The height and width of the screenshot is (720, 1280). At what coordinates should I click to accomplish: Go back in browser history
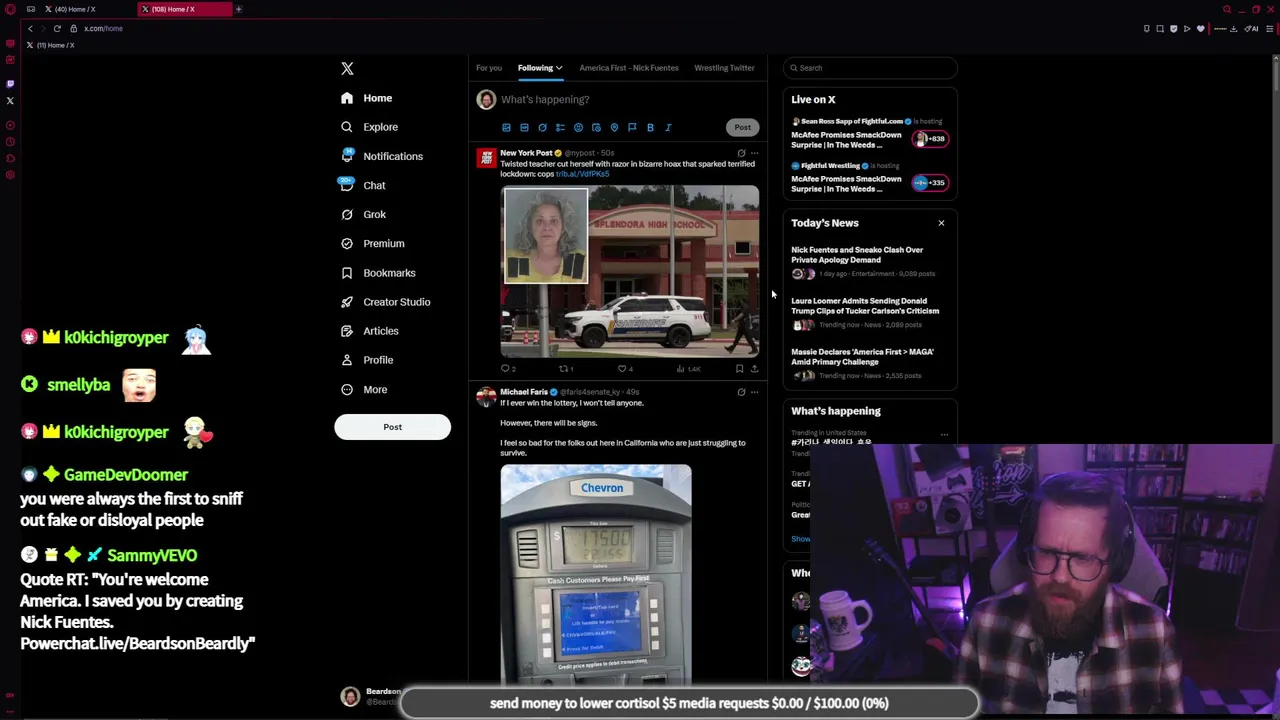click(30, 28)
